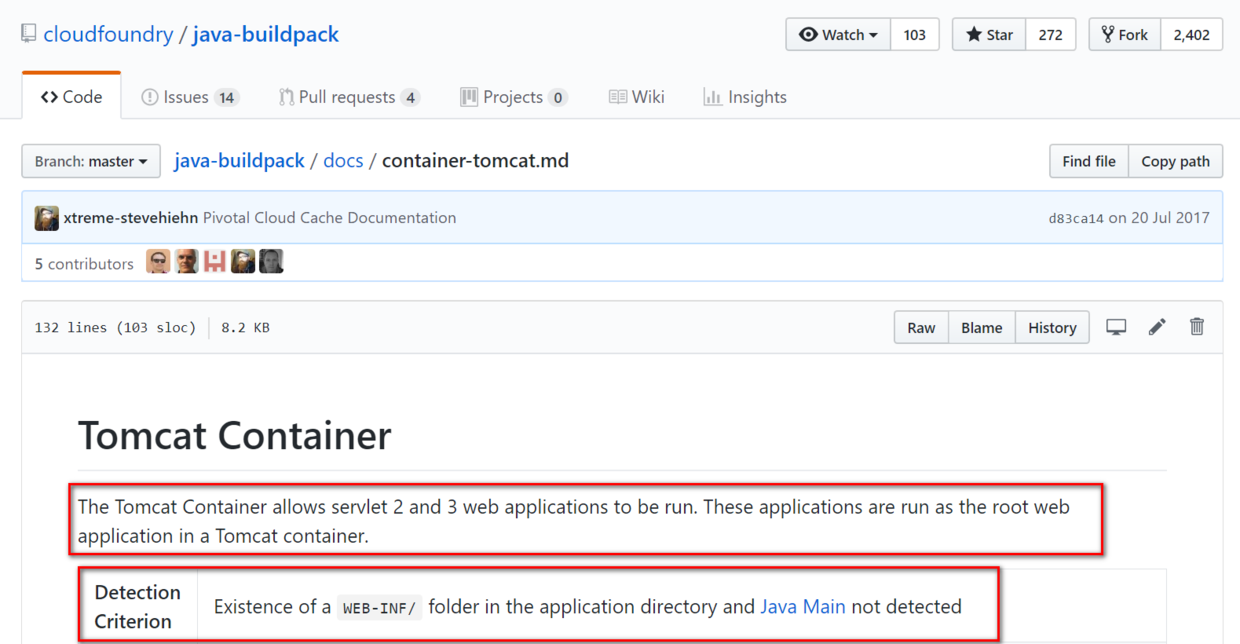This screenshot has height=644, width=1240.
Task: Click the pencil edit file icon
Action: click(x=1157, y=327)
